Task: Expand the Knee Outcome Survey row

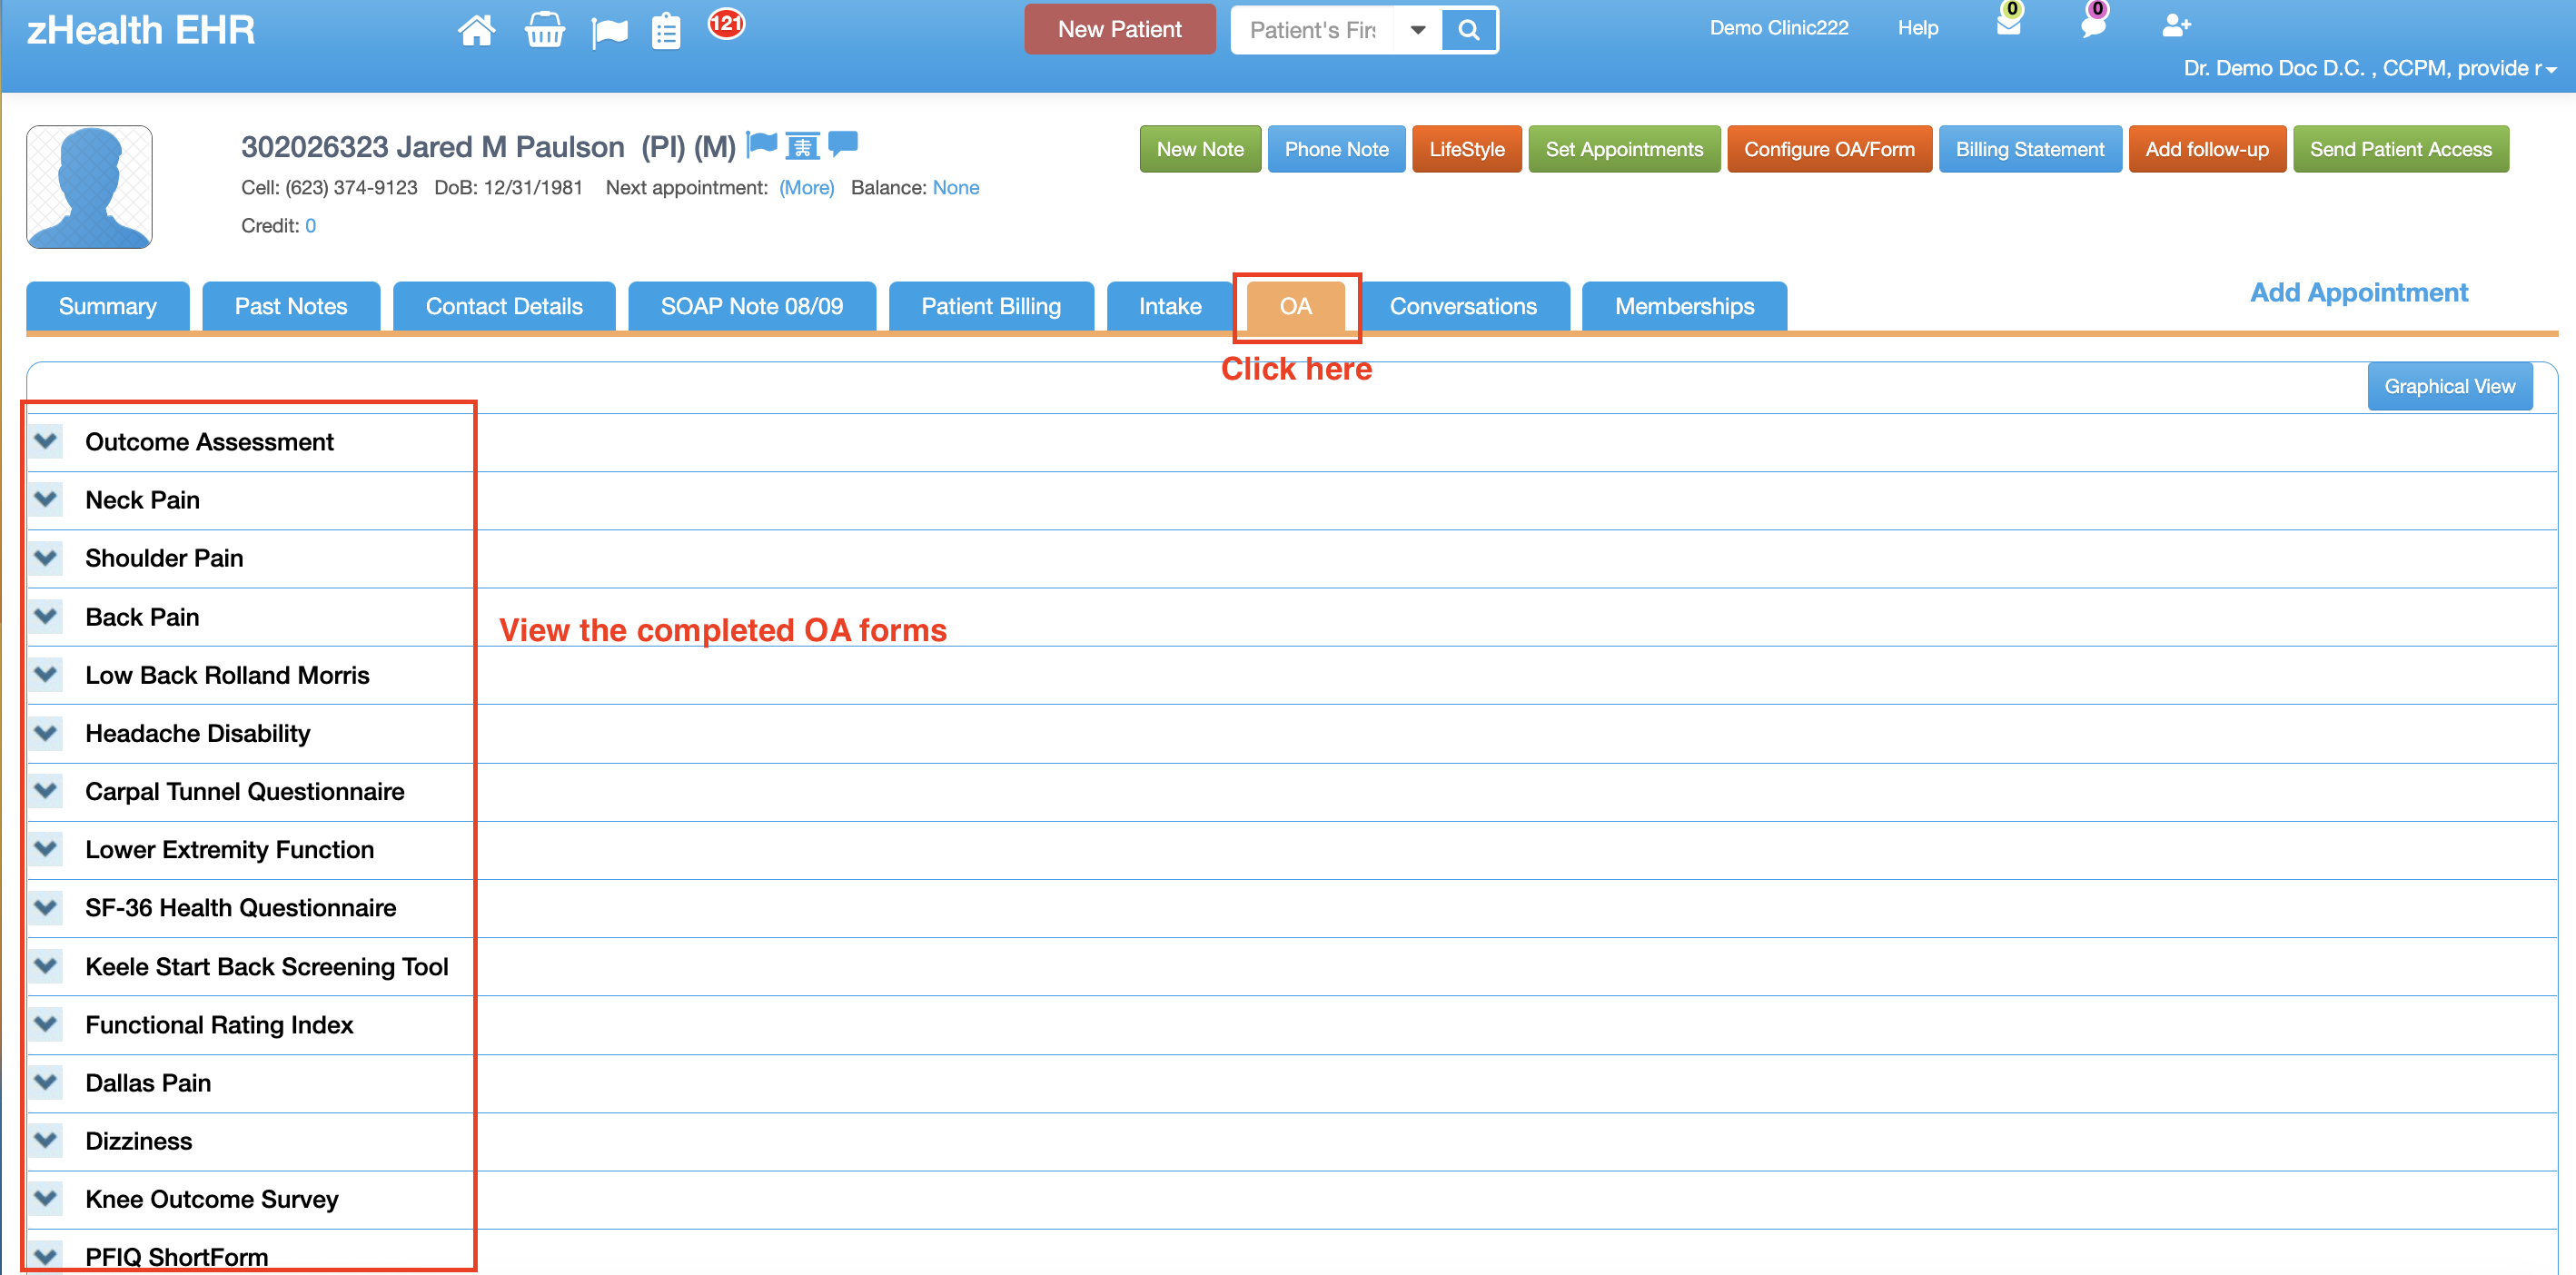Action: 45,1196
